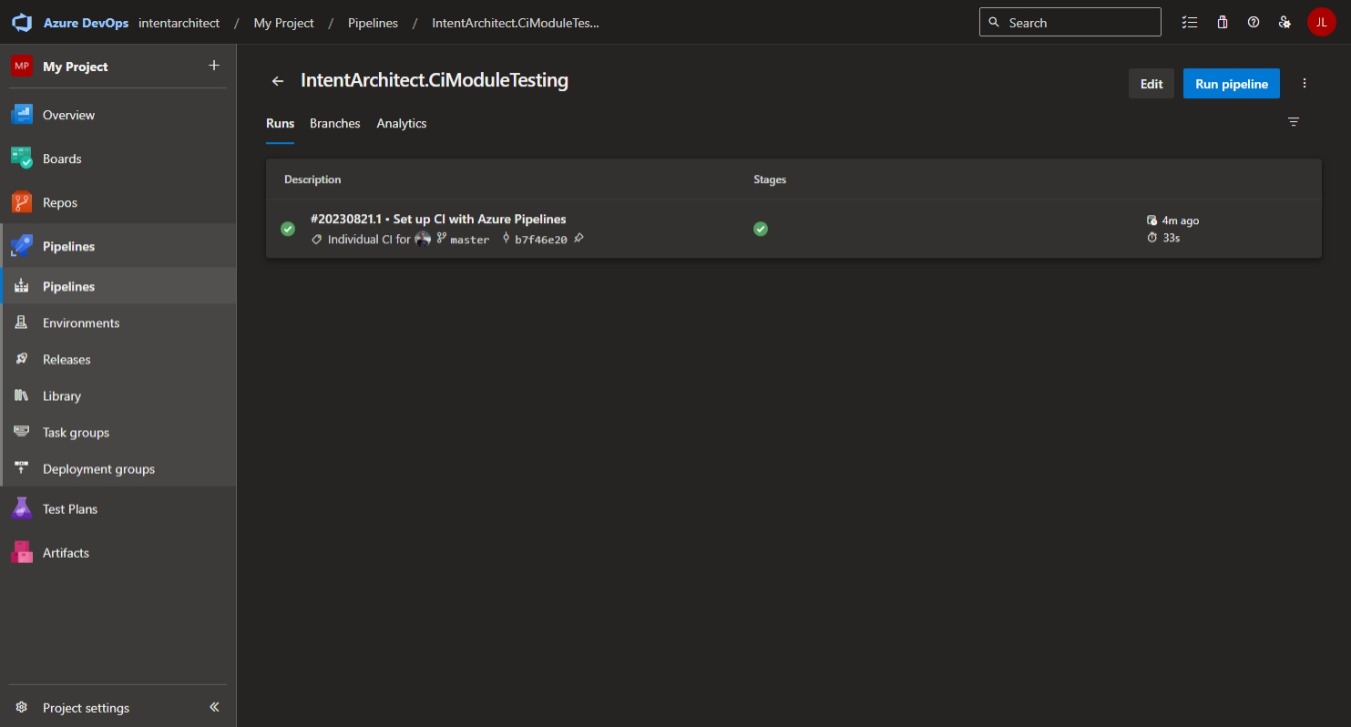Open the More actions vertical ellipsis
The height and width of the screenshot is (727, 1351).
tap(1304, 84)
